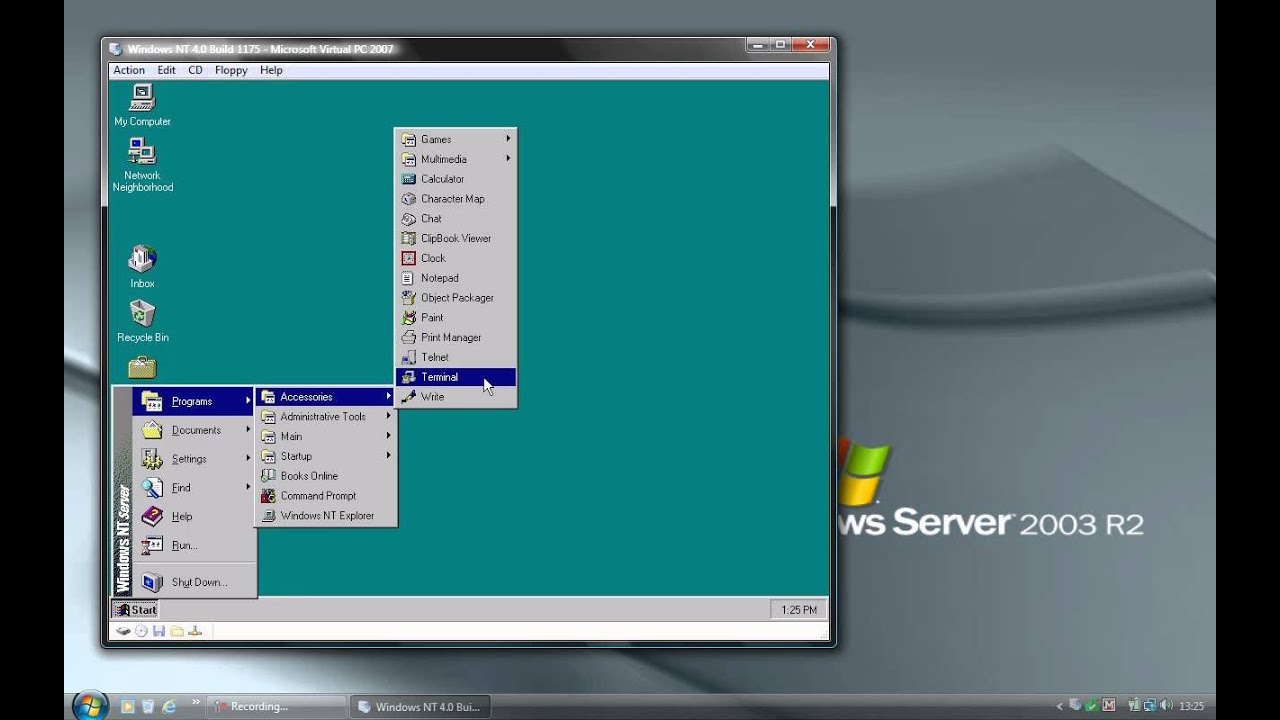This screenshot has width=1280, height=720.
Task: Click the 1:25 PM clock in NT taskbar
Action: tap(799, 610)
